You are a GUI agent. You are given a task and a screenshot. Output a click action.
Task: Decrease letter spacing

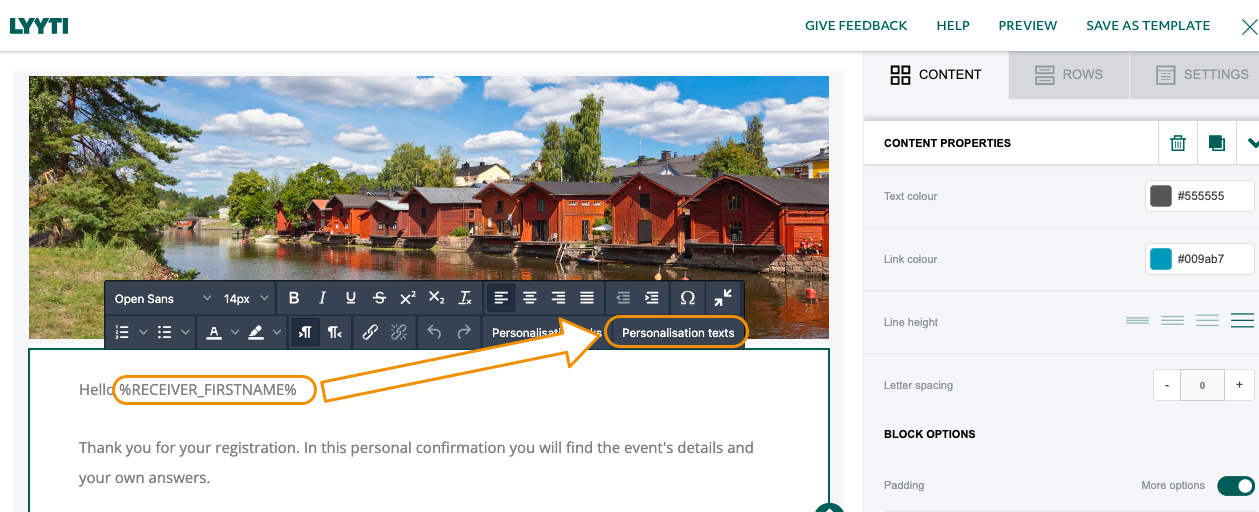(1167, 385)
